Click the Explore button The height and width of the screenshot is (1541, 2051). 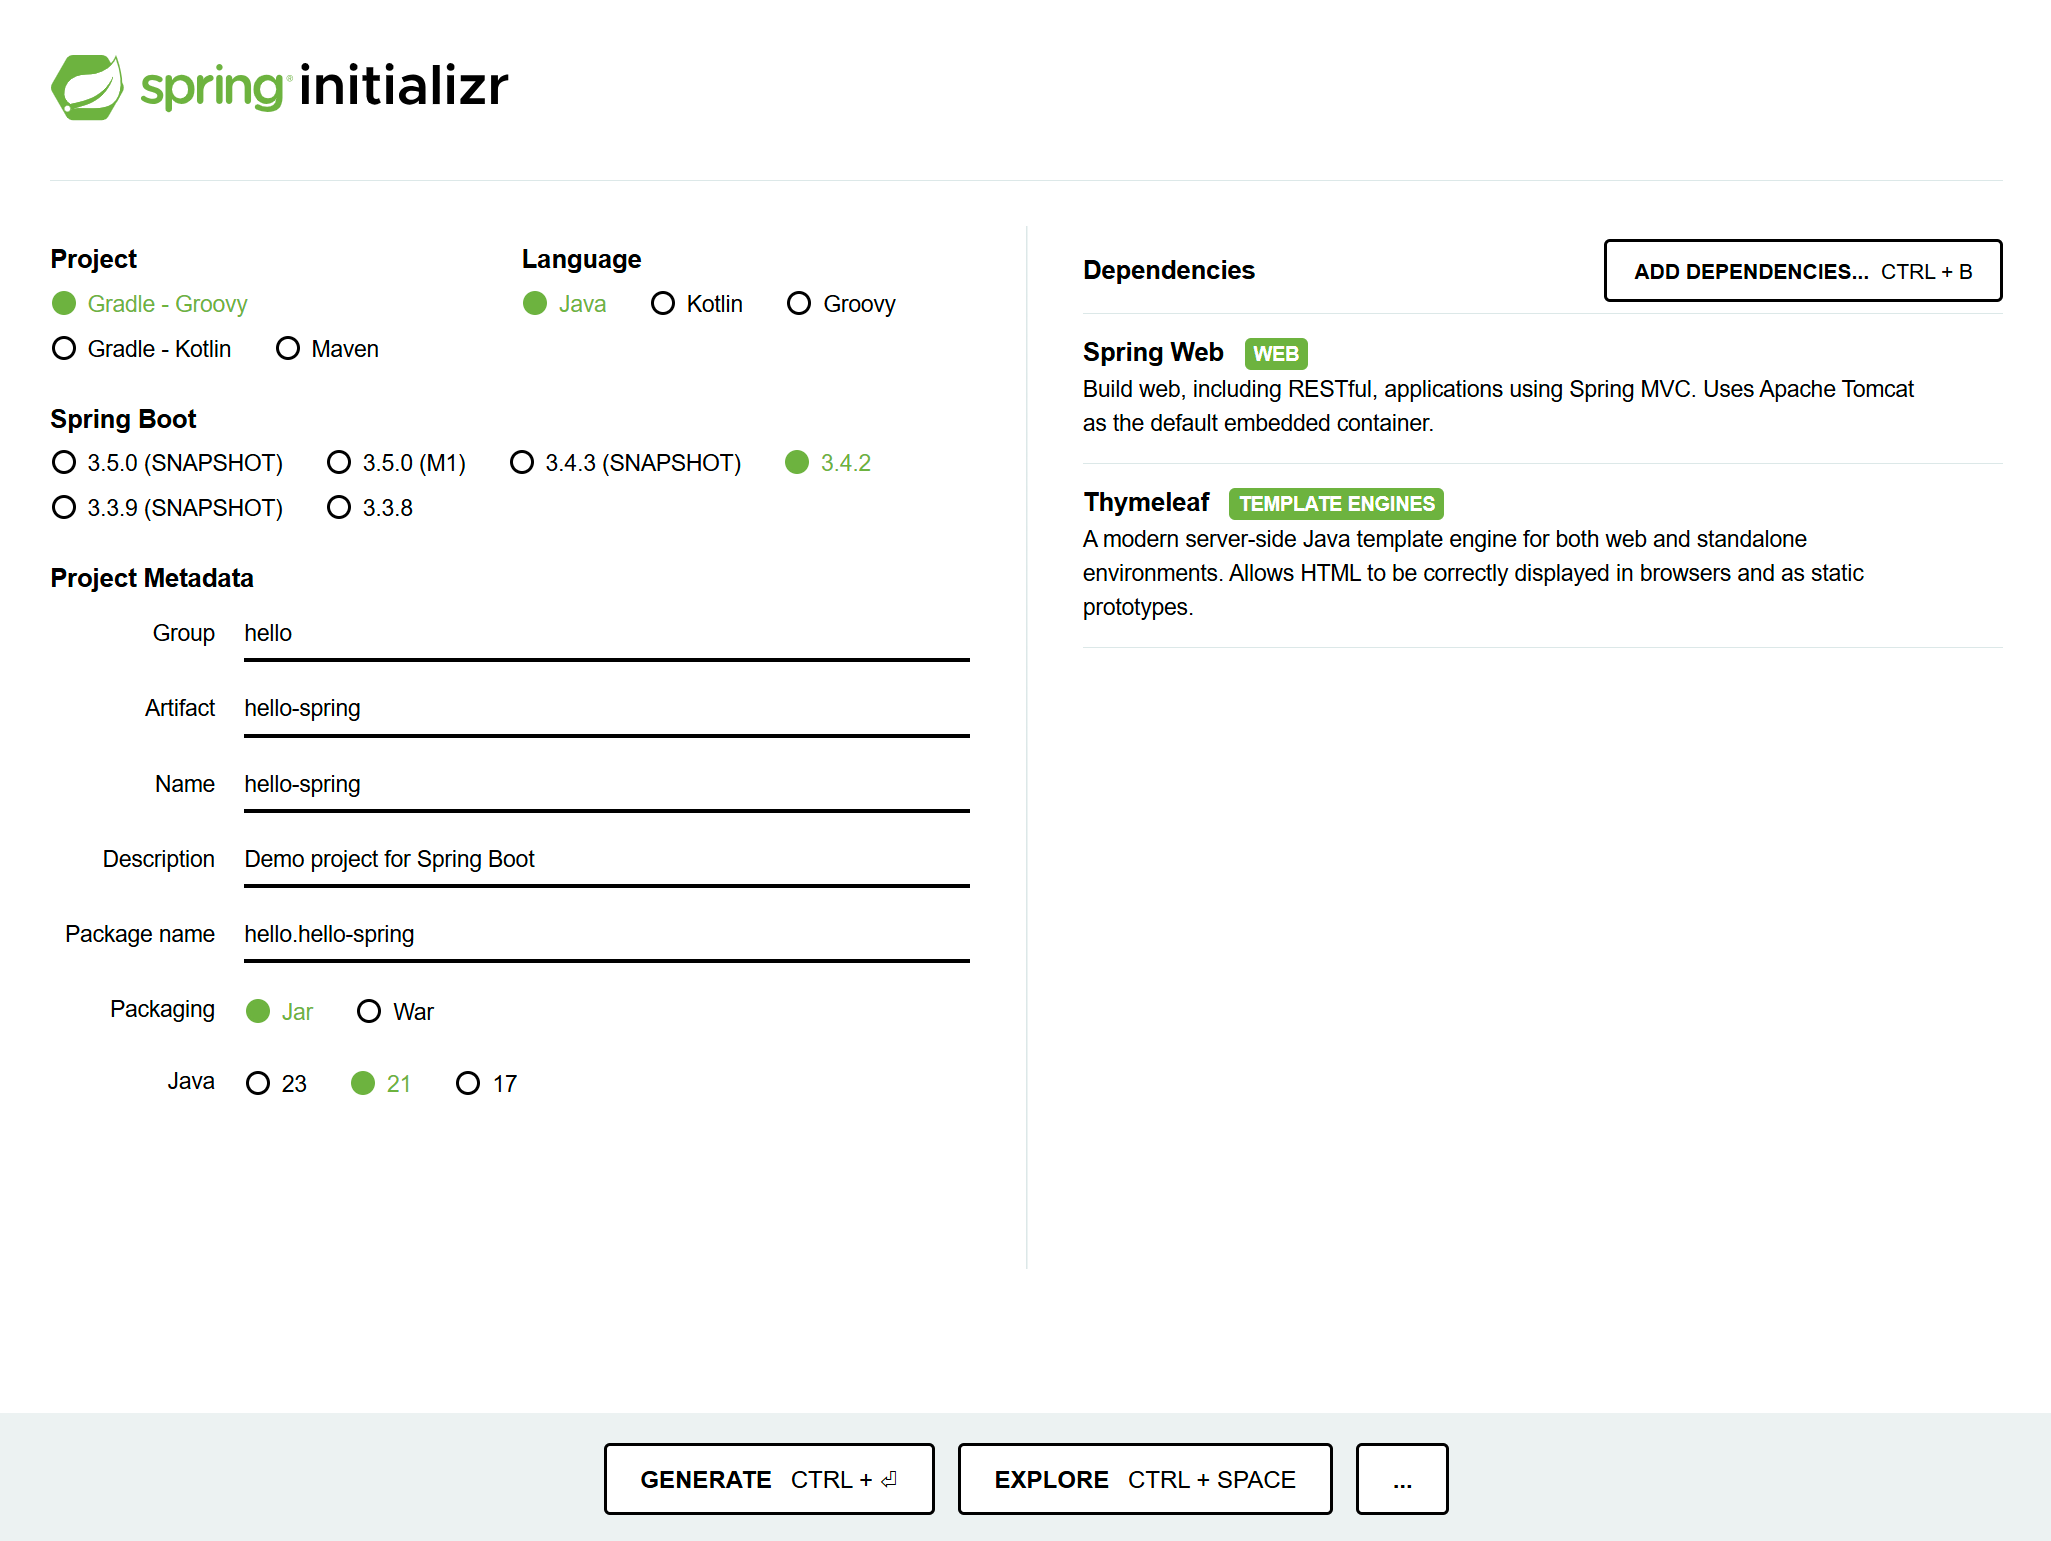point(1144,1479)
